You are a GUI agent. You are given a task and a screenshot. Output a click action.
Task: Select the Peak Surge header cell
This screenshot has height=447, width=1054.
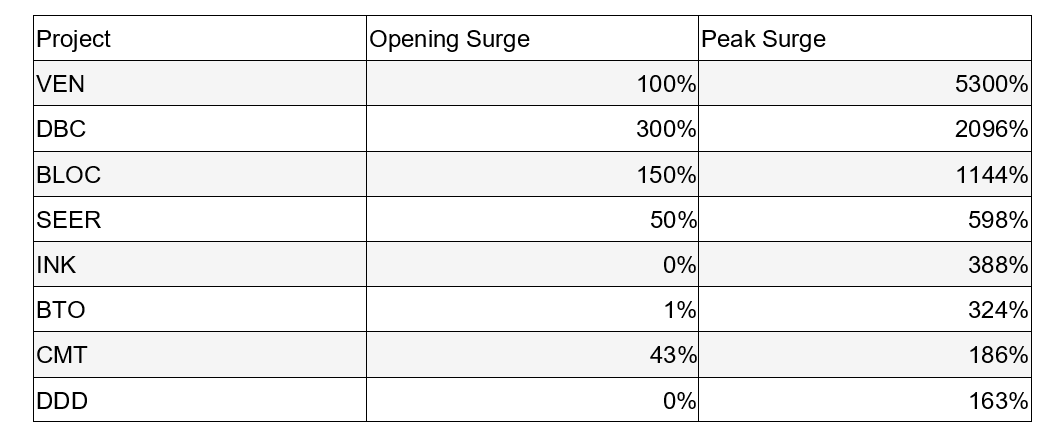point(864,39)
